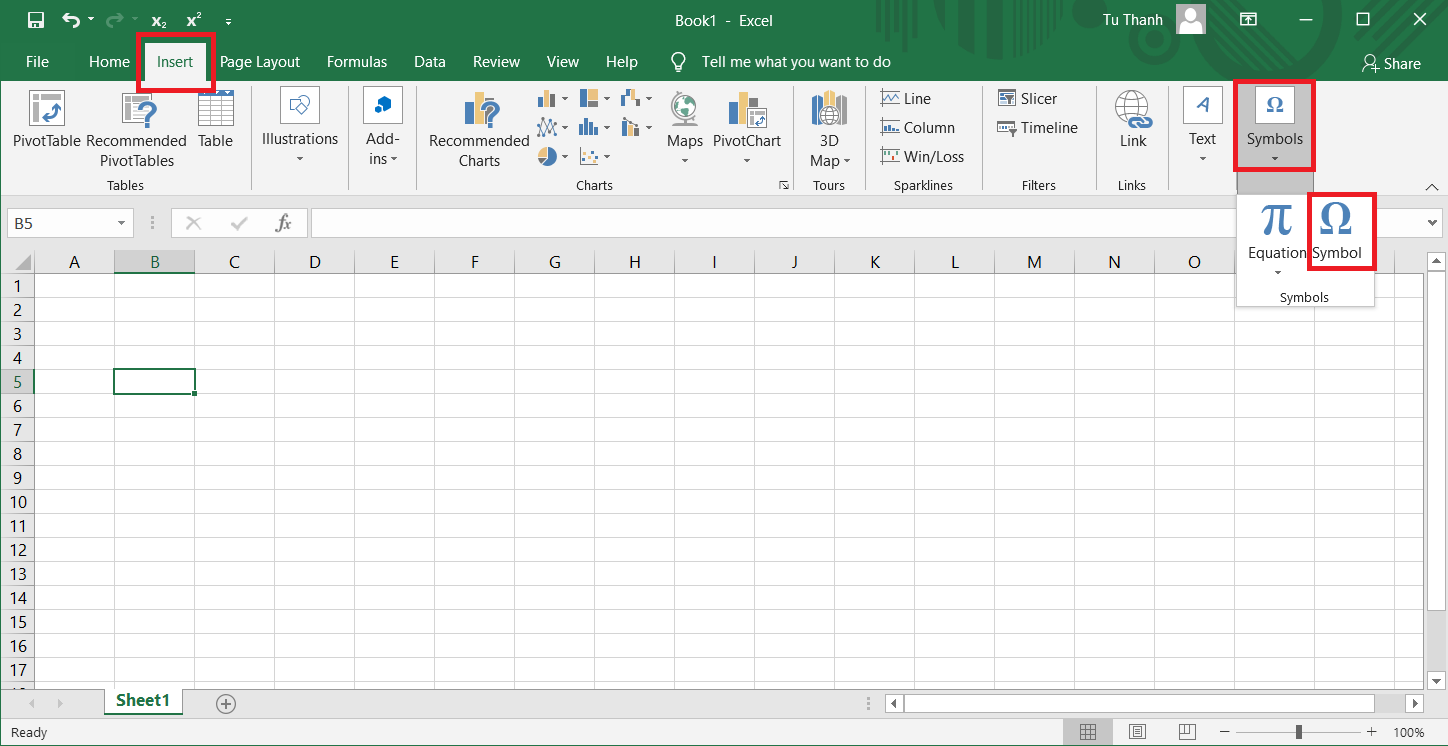The image size is (1448, 746).
Task: Select Normal view in status bar
Action: click(1088, 732)
